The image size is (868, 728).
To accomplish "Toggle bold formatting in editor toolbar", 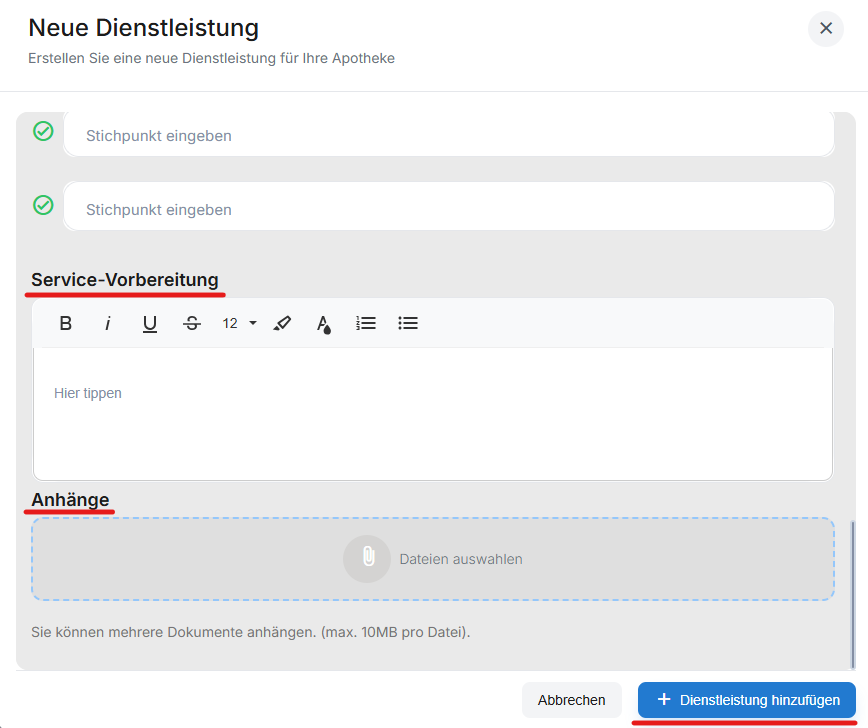I will tap(65, 323).
